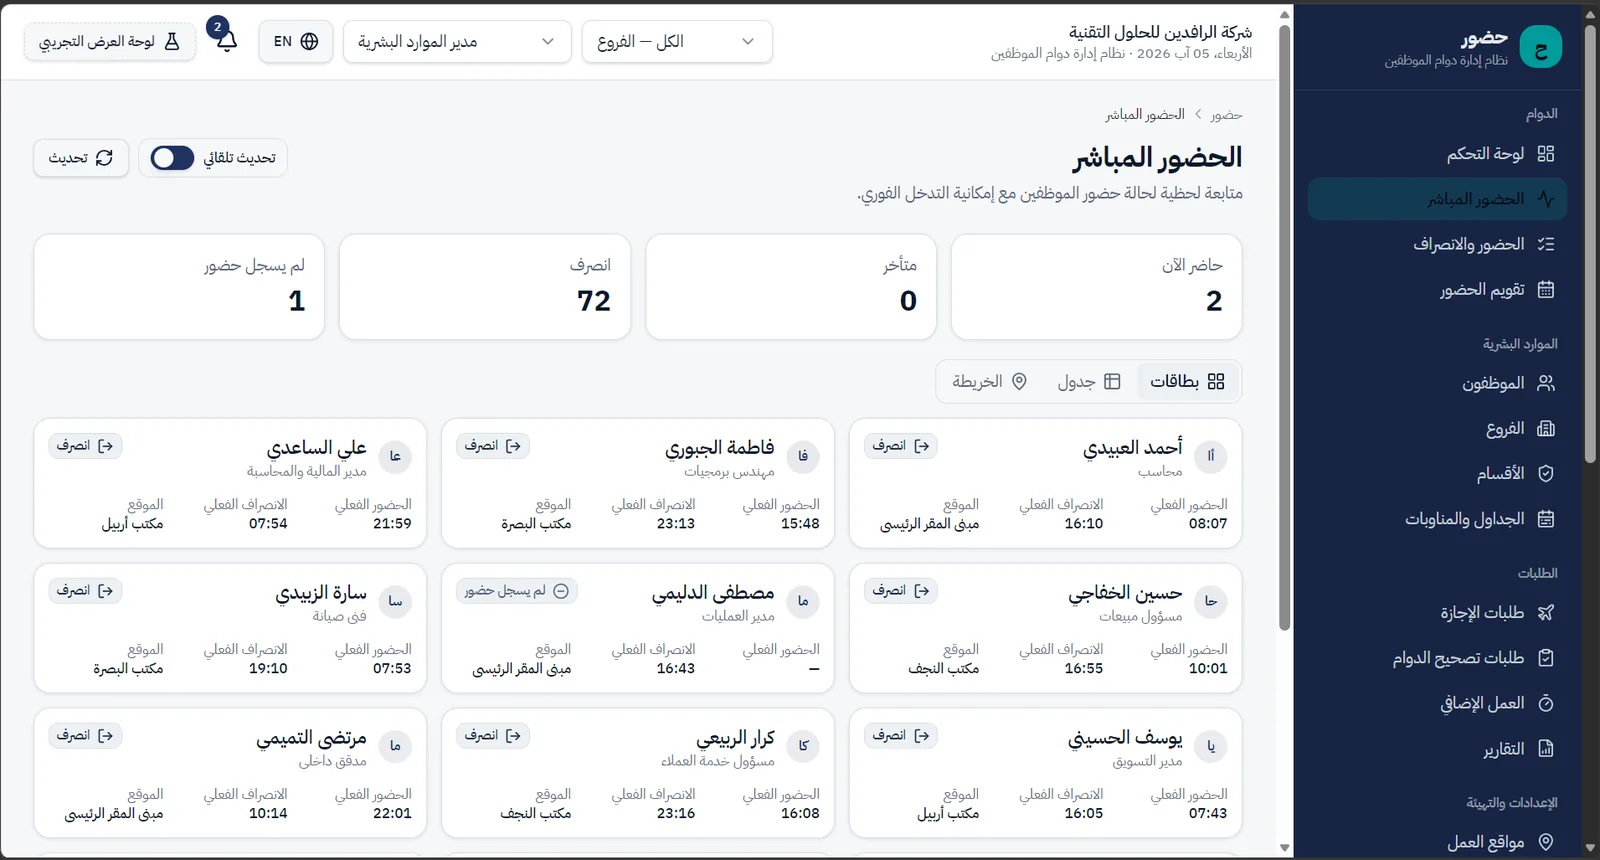
Task: Toggle the تحديث تلقائي auto-refresh switch
Action: pos(172,158)
